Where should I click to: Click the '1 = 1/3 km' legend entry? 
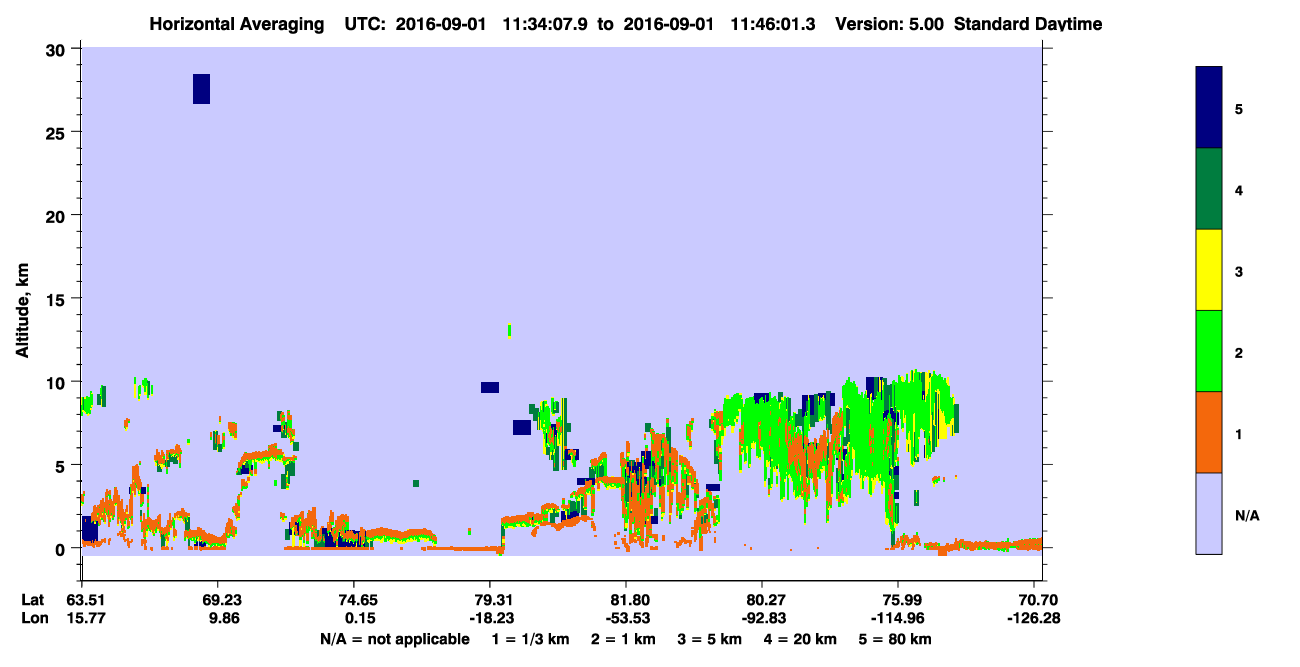coord(530,639)
